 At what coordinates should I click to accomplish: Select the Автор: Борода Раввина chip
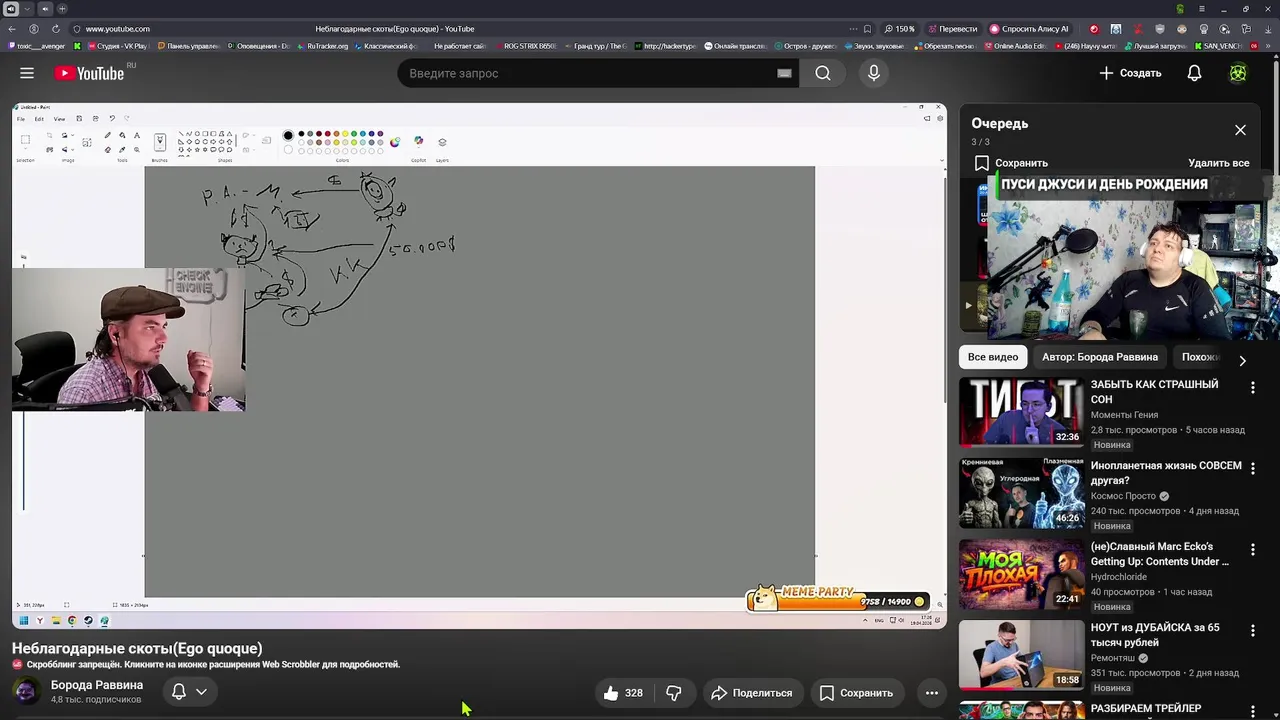[x=1099, y=357]
